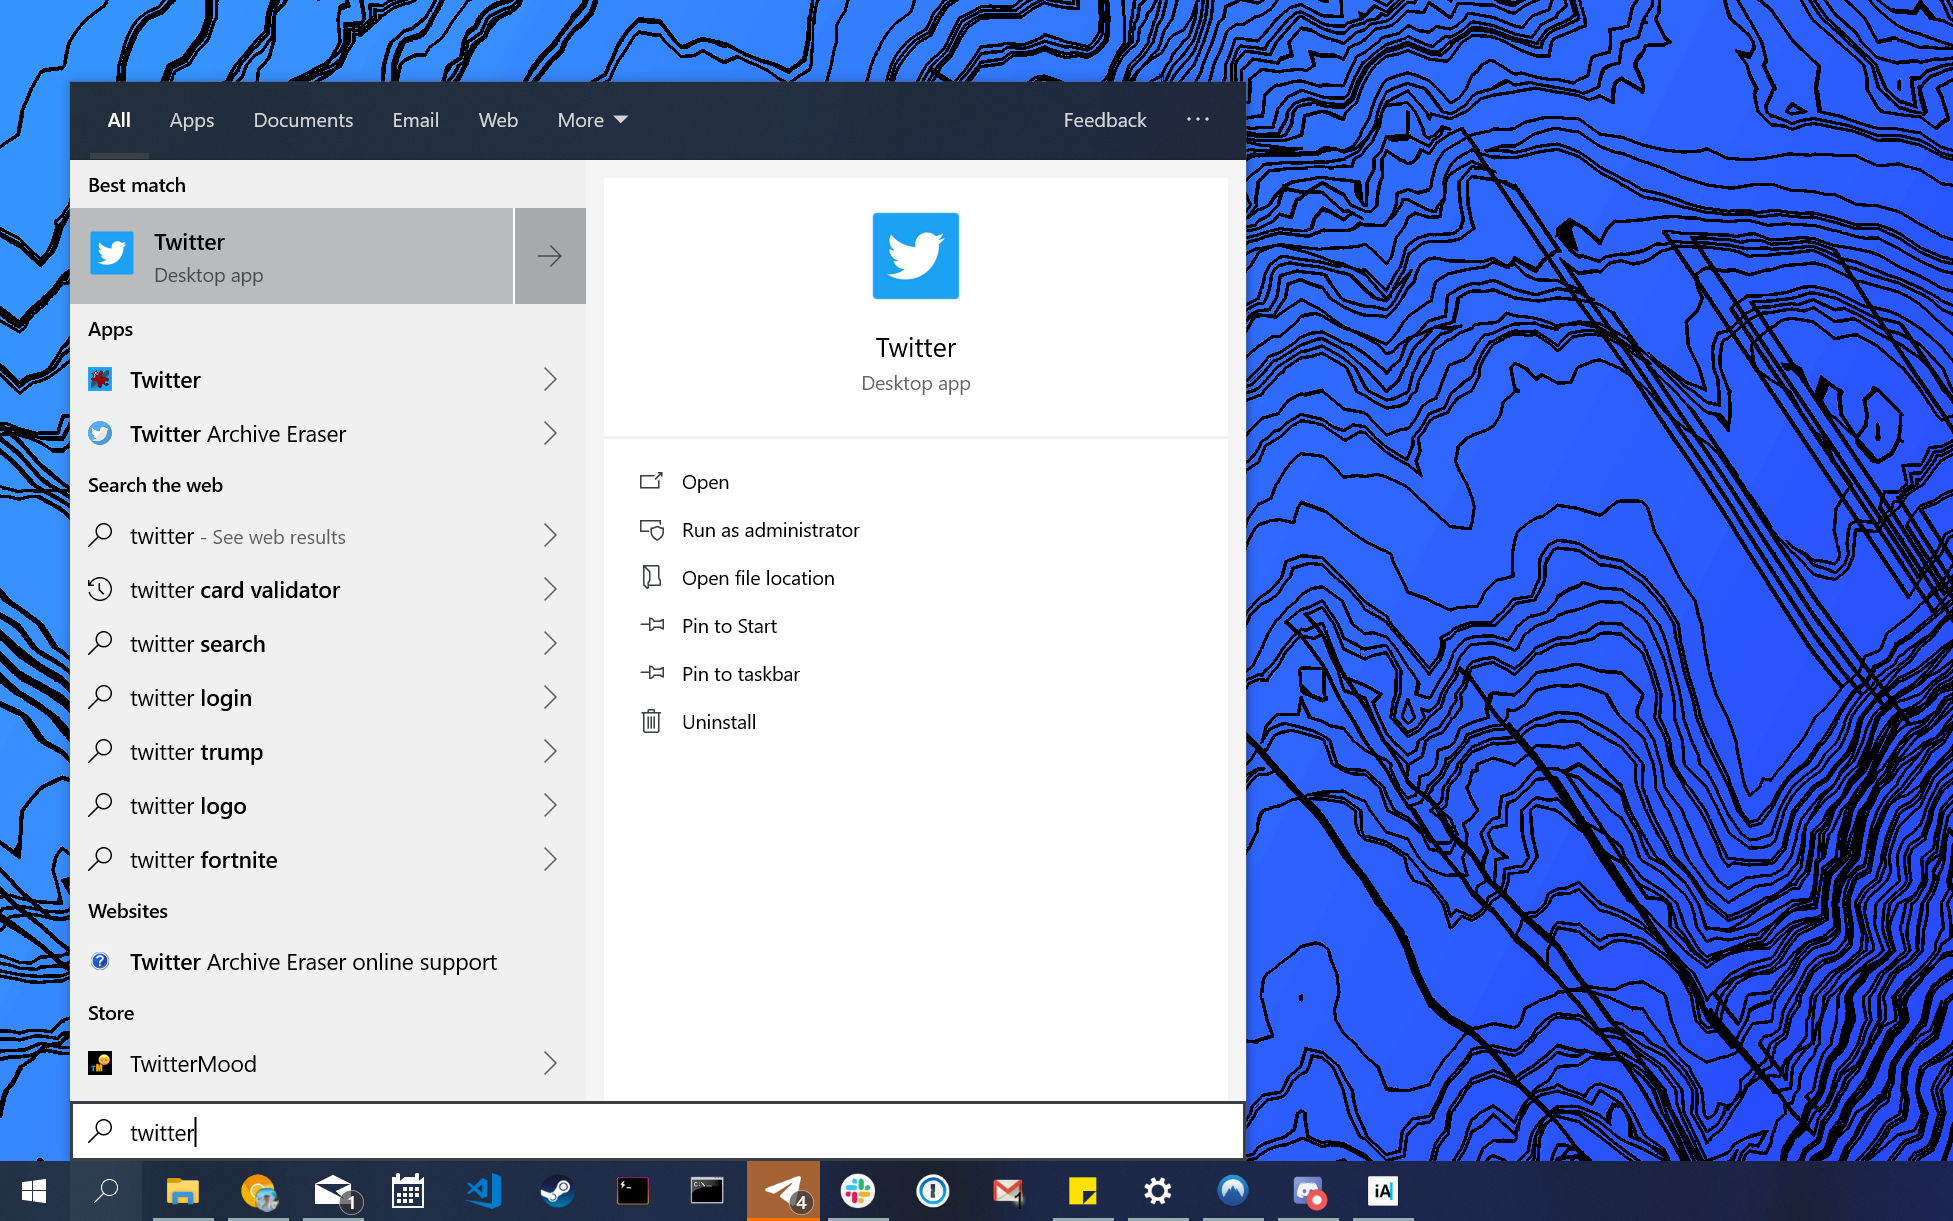This screenshot has height=1221, width=1953.
Task: Switch to the Documents search tab
Action: click(x=303, y=120)
